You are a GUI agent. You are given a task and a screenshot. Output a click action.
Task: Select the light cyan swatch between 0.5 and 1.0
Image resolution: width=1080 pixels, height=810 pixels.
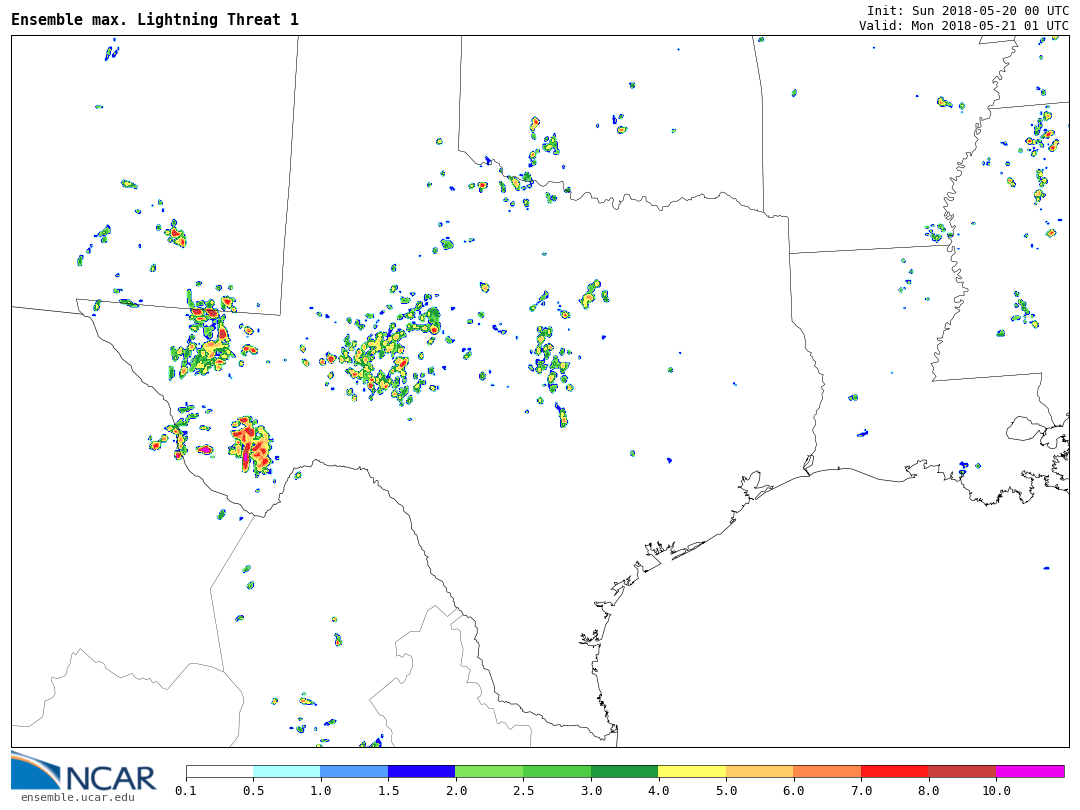287,772
